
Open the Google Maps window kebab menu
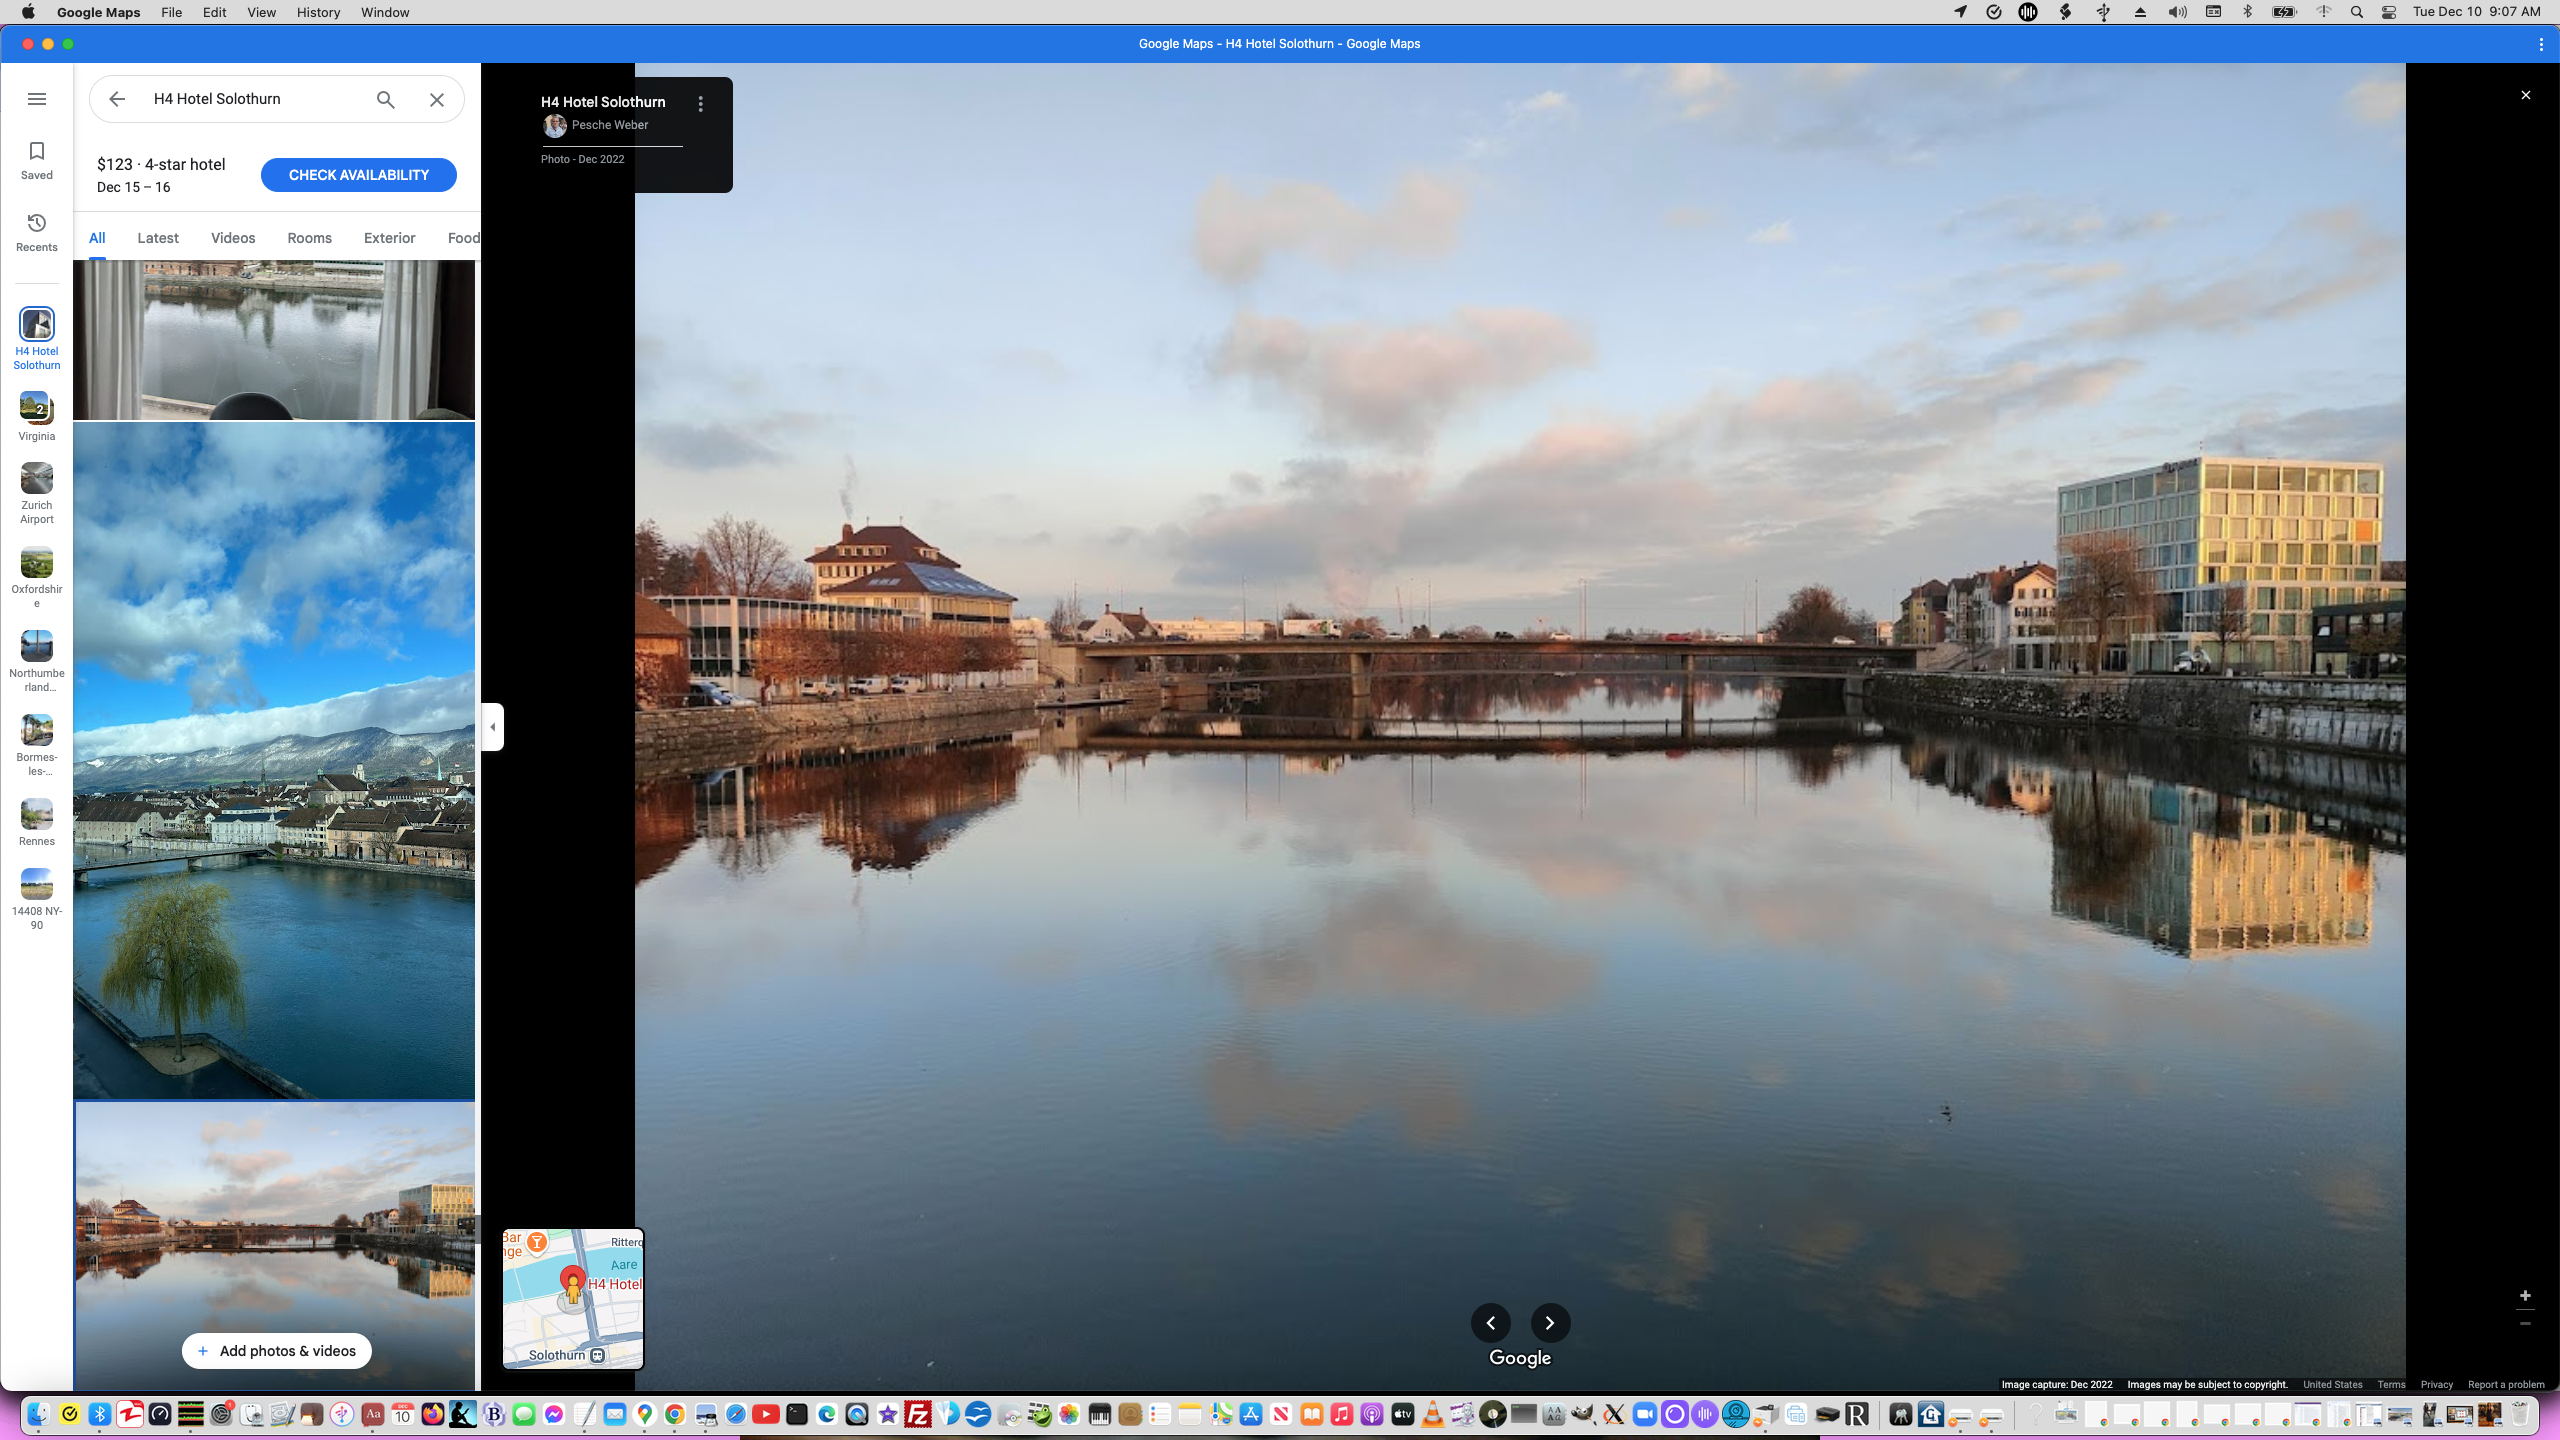pos(2541,44)
